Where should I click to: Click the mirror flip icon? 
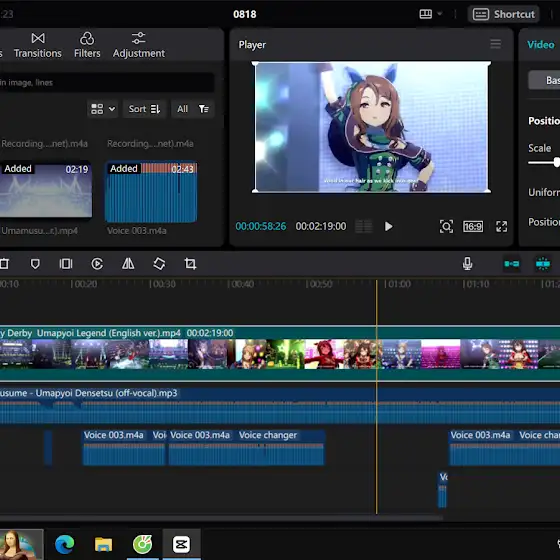[128, 264]
